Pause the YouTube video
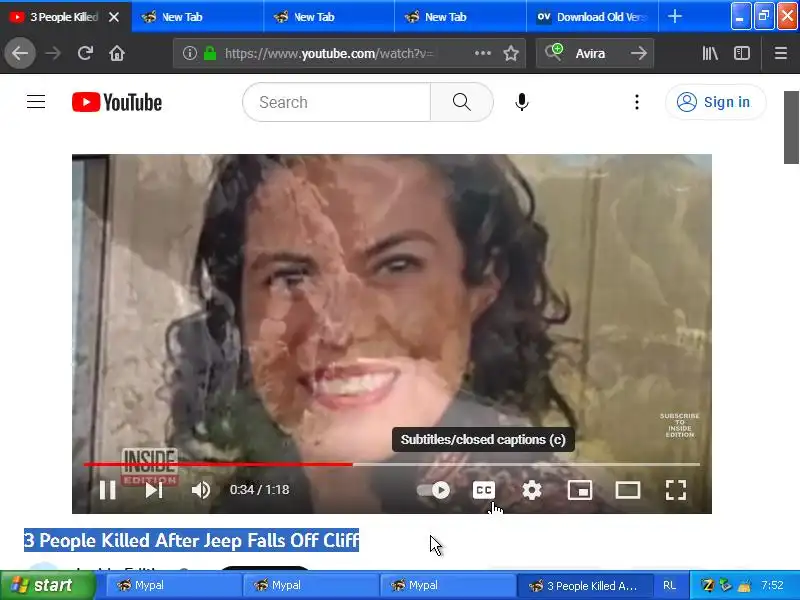Viewport: 800px width, 600px height. pyautogui.click(x=108, y=490)
